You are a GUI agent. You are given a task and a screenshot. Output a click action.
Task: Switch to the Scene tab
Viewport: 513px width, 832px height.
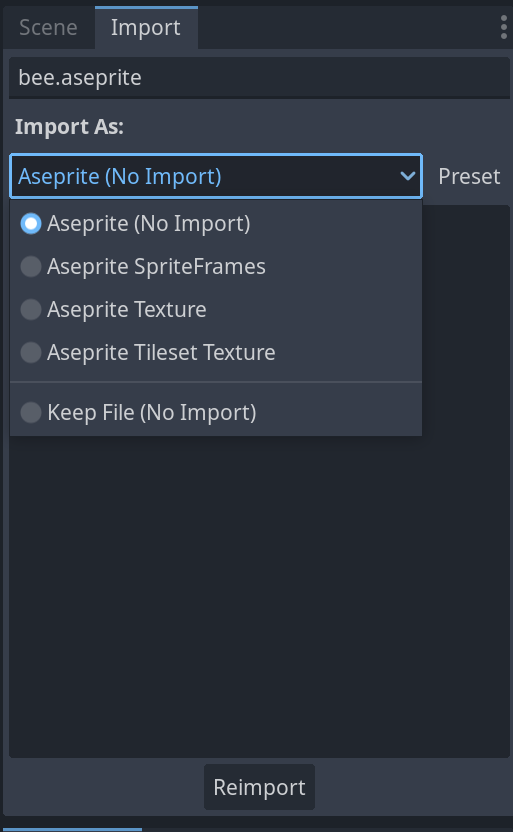(x=48, y=28)
